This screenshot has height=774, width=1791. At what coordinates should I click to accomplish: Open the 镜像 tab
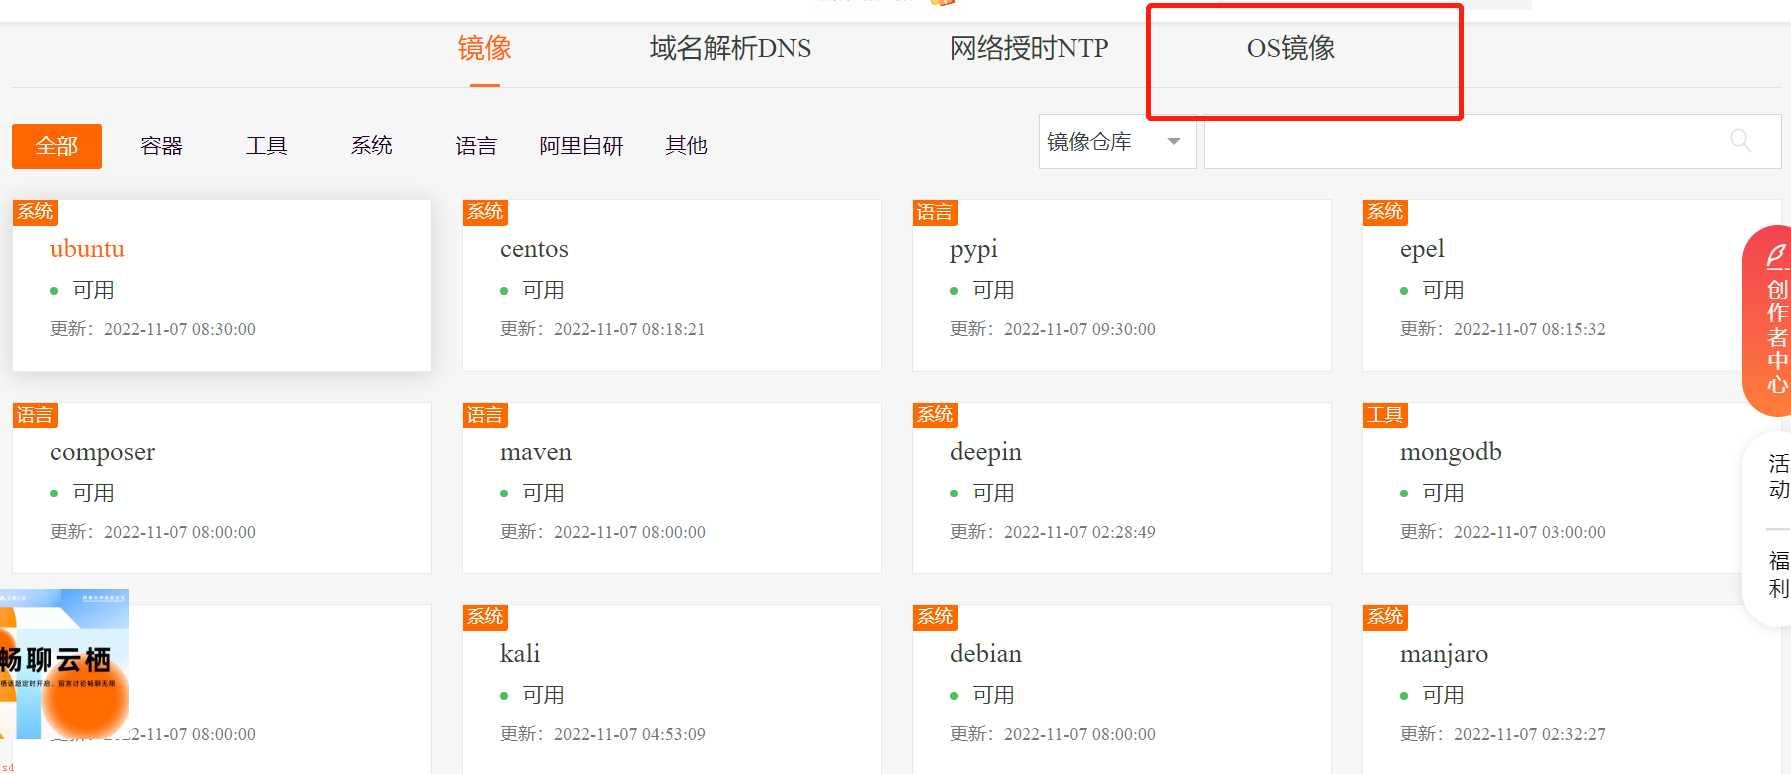pos(485,48)
